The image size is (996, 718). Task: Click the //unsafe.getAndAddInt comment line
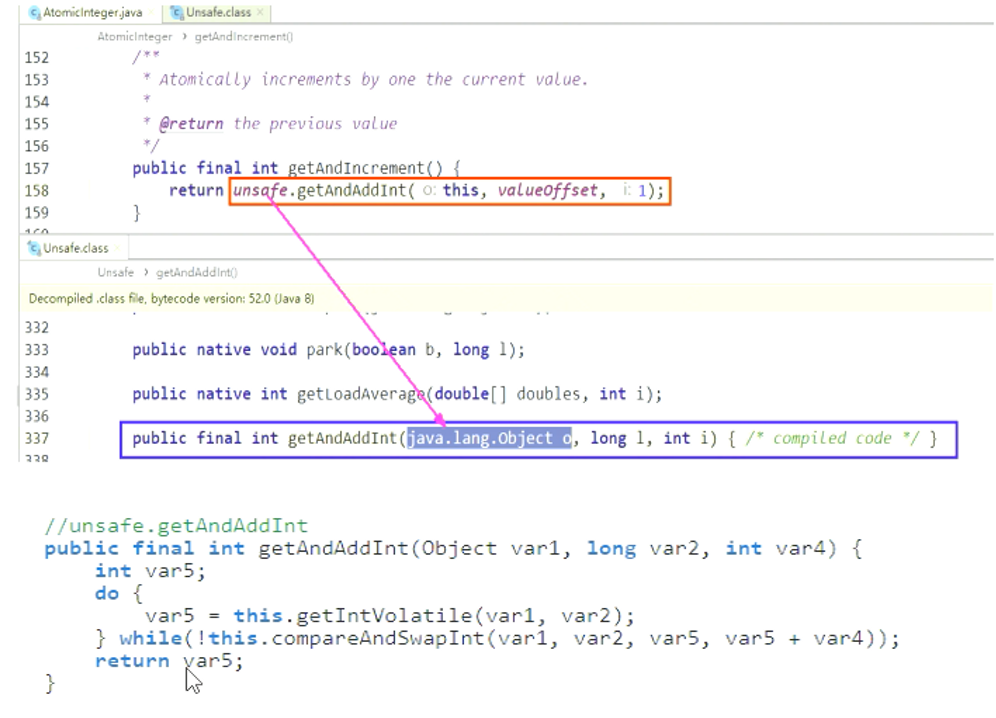pyautogui.click(x=176, y=525)
